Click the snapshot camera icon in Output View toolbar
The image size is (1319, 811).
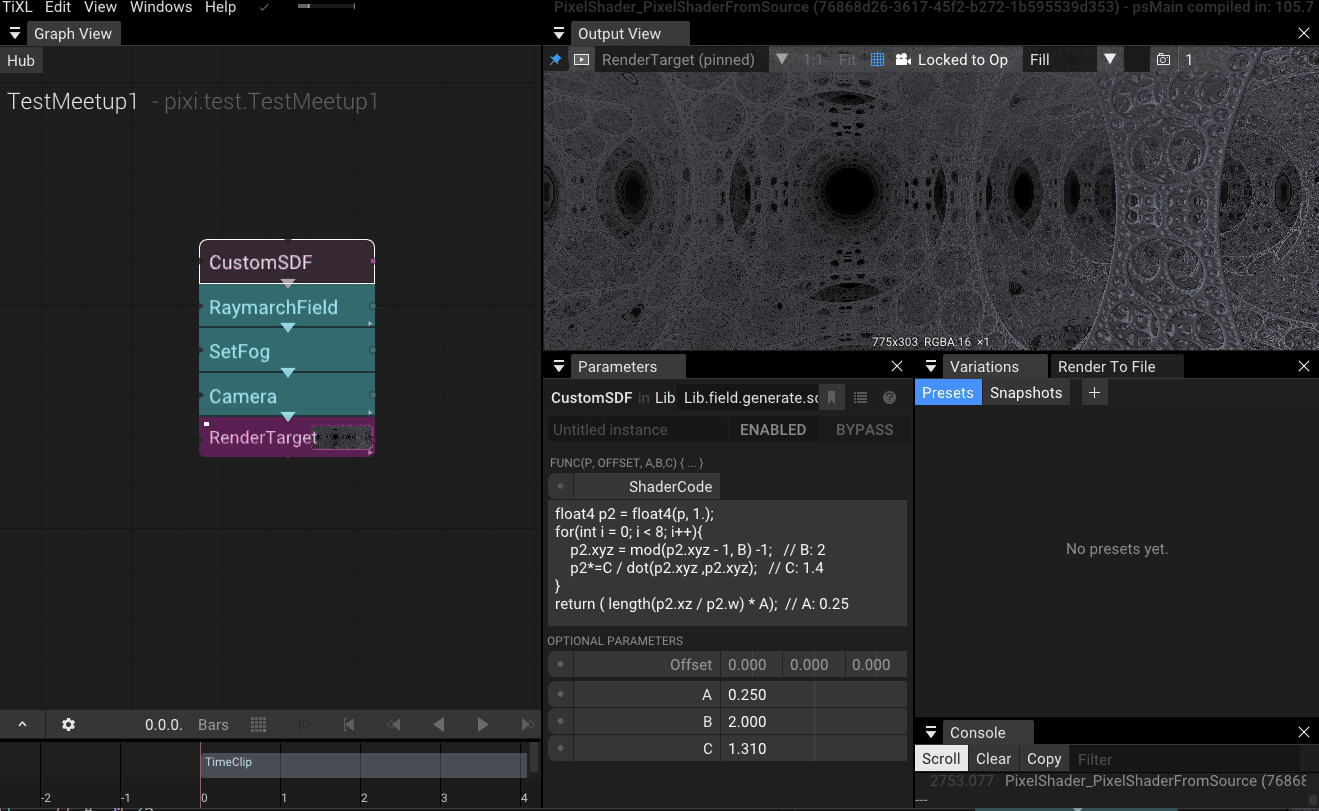[x=1162, y=59]
